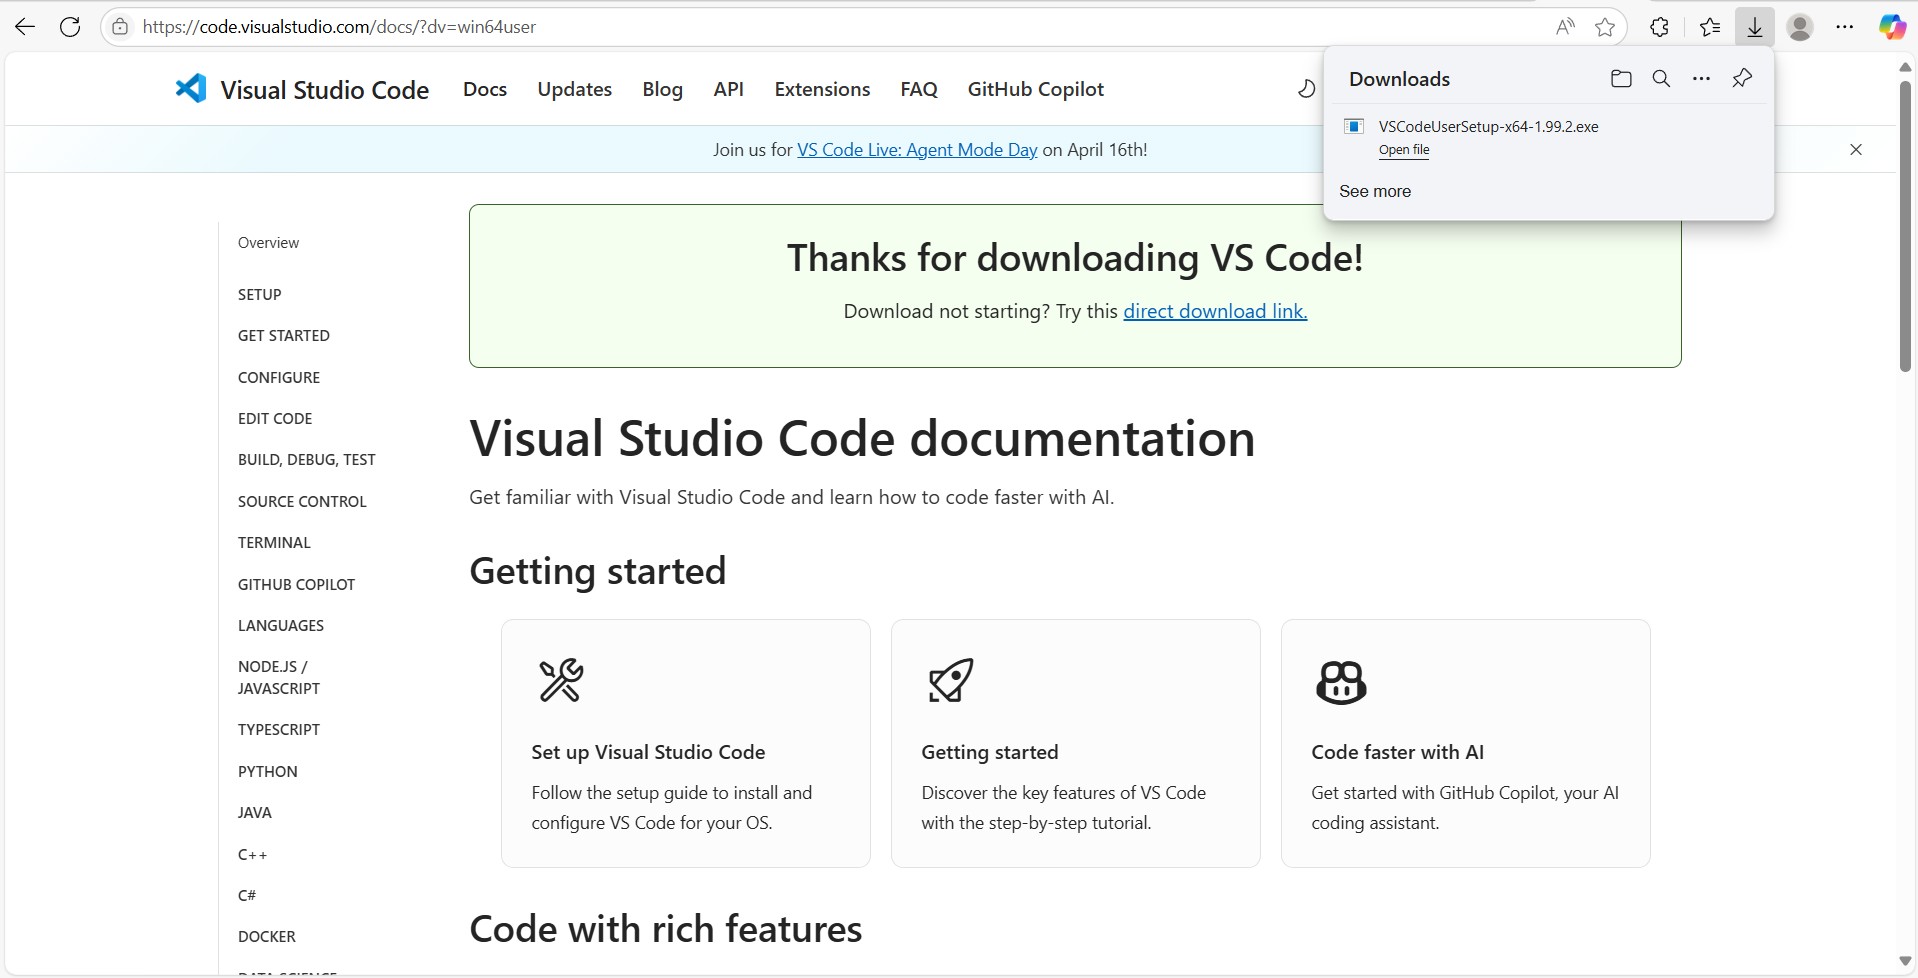Expand the GITHUB COPILOT sidebar section
The width and height of the screenshot is (1918, 978).
pos(296,585)
